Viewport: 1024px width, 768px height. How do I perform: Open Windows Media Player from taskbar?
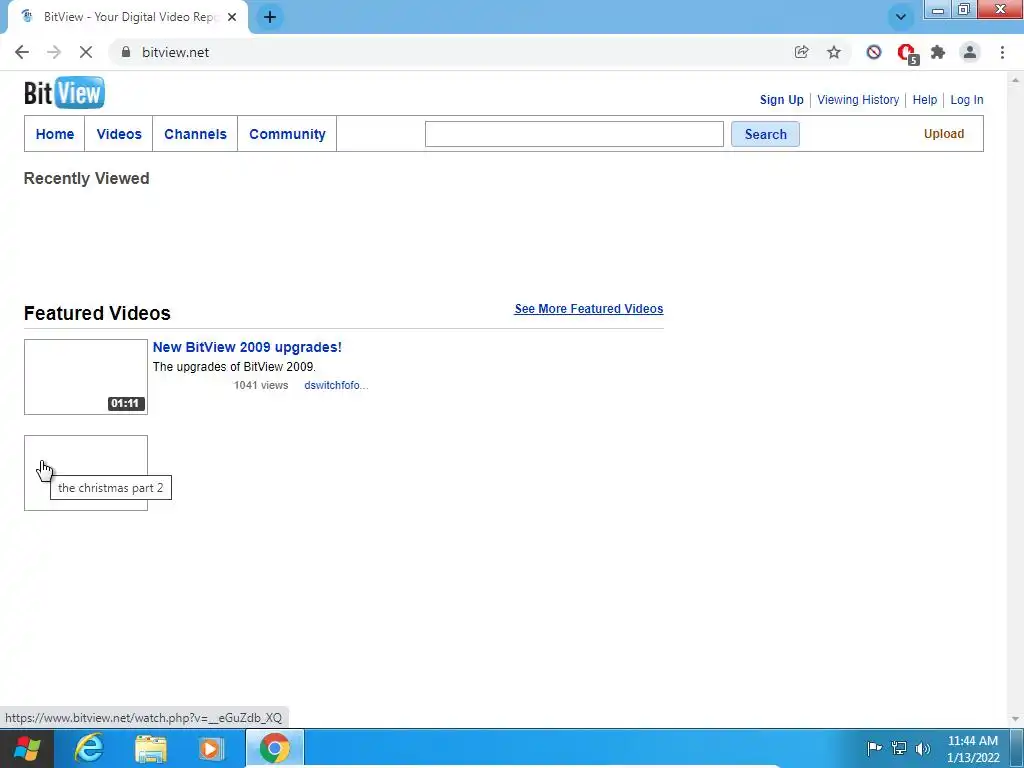point(210,748)
